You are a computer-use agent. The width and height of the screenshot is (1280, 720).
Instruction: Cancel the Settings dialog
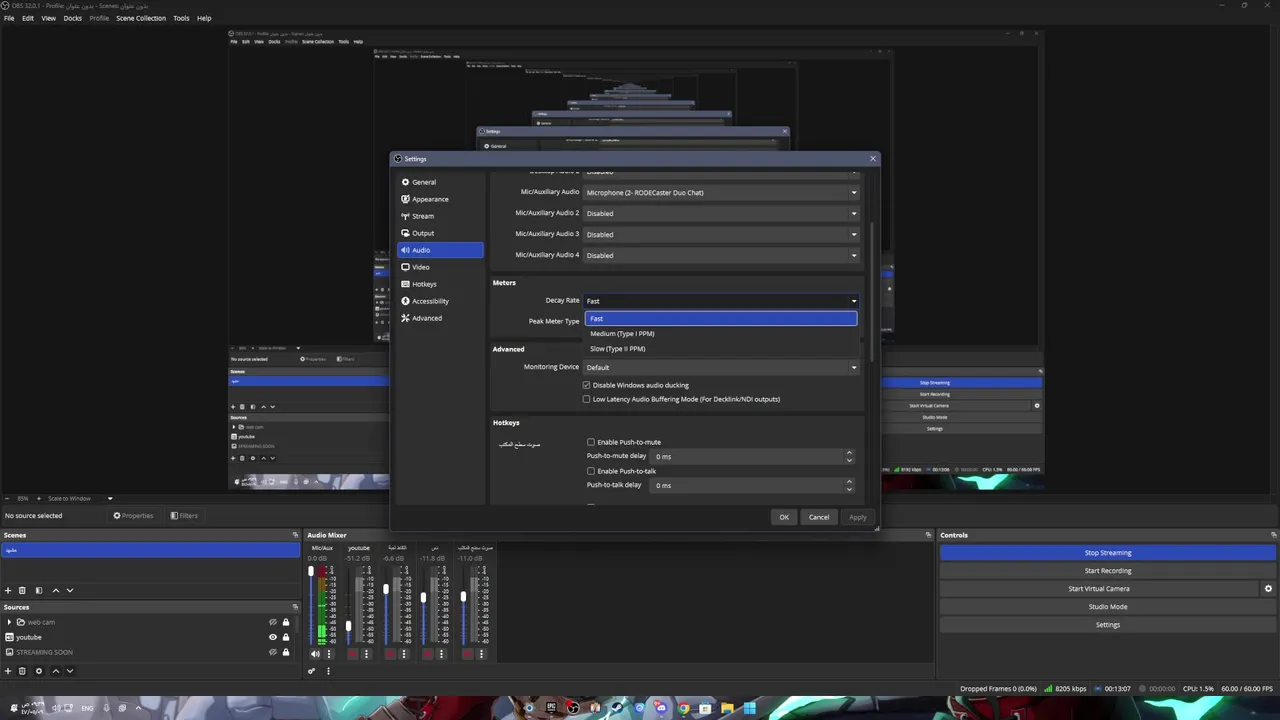click(x=819, y=517)
